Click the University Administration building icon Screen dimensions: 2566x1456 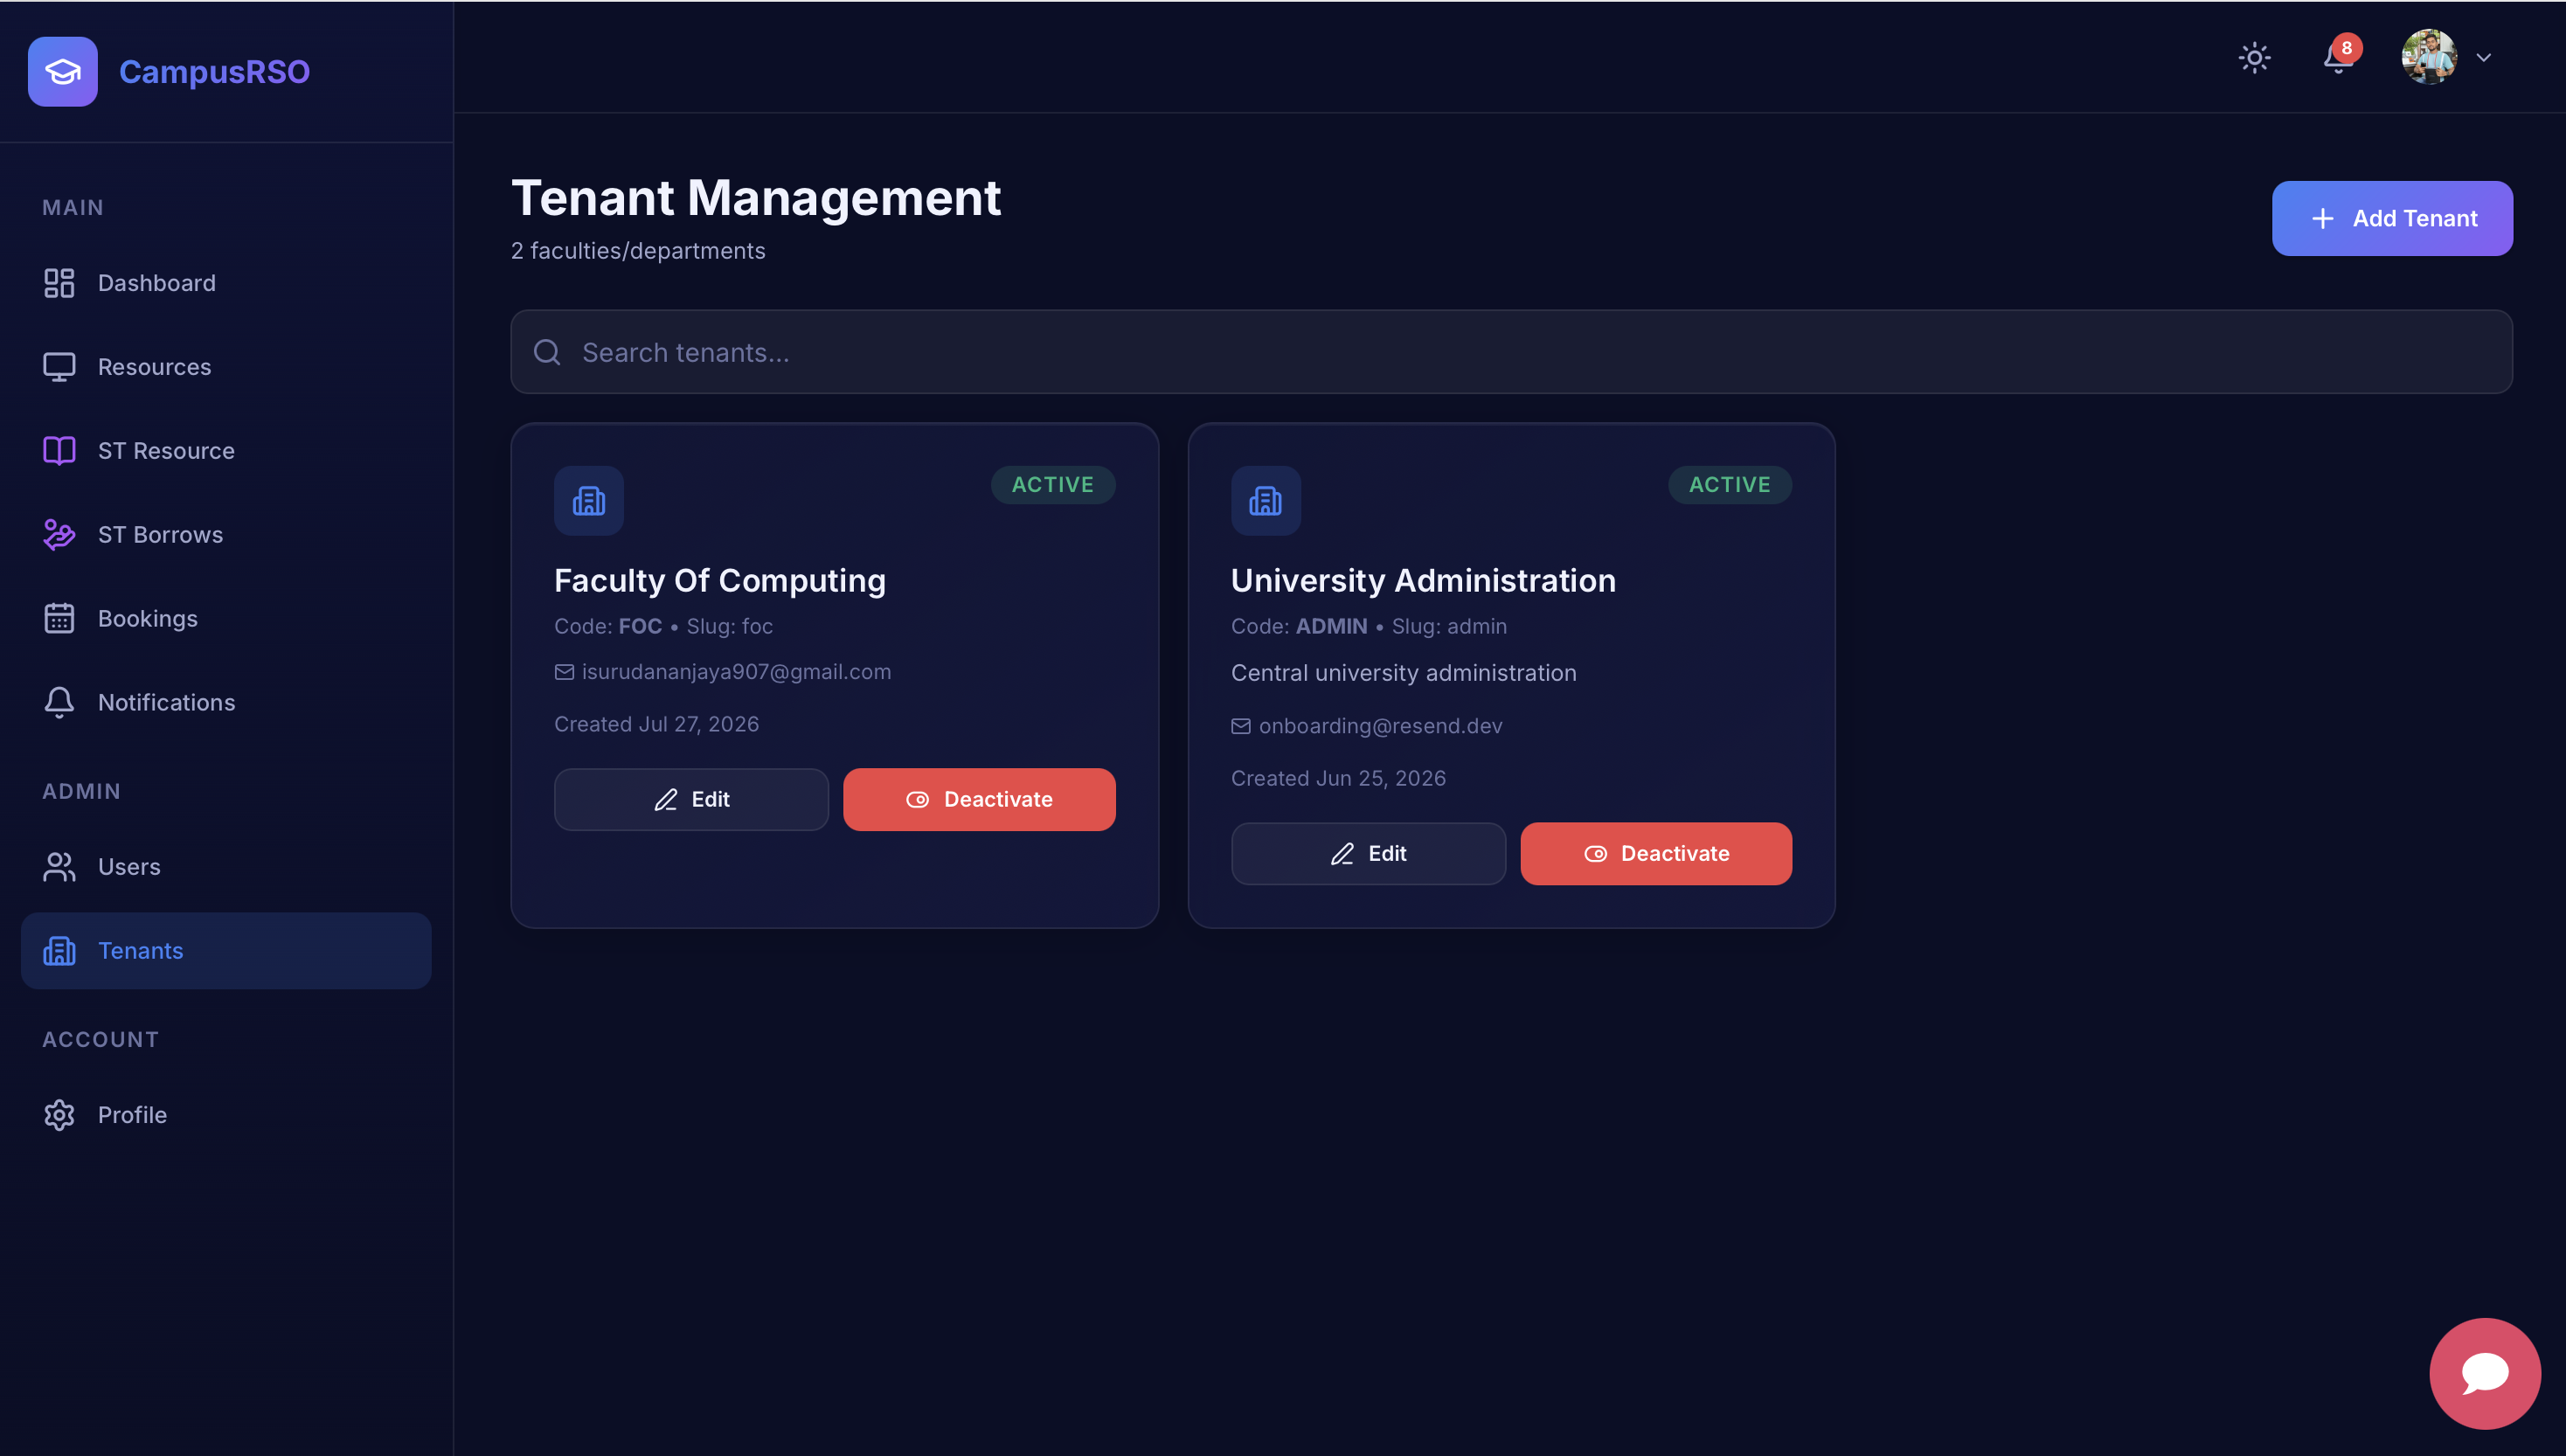(1265, 500)
